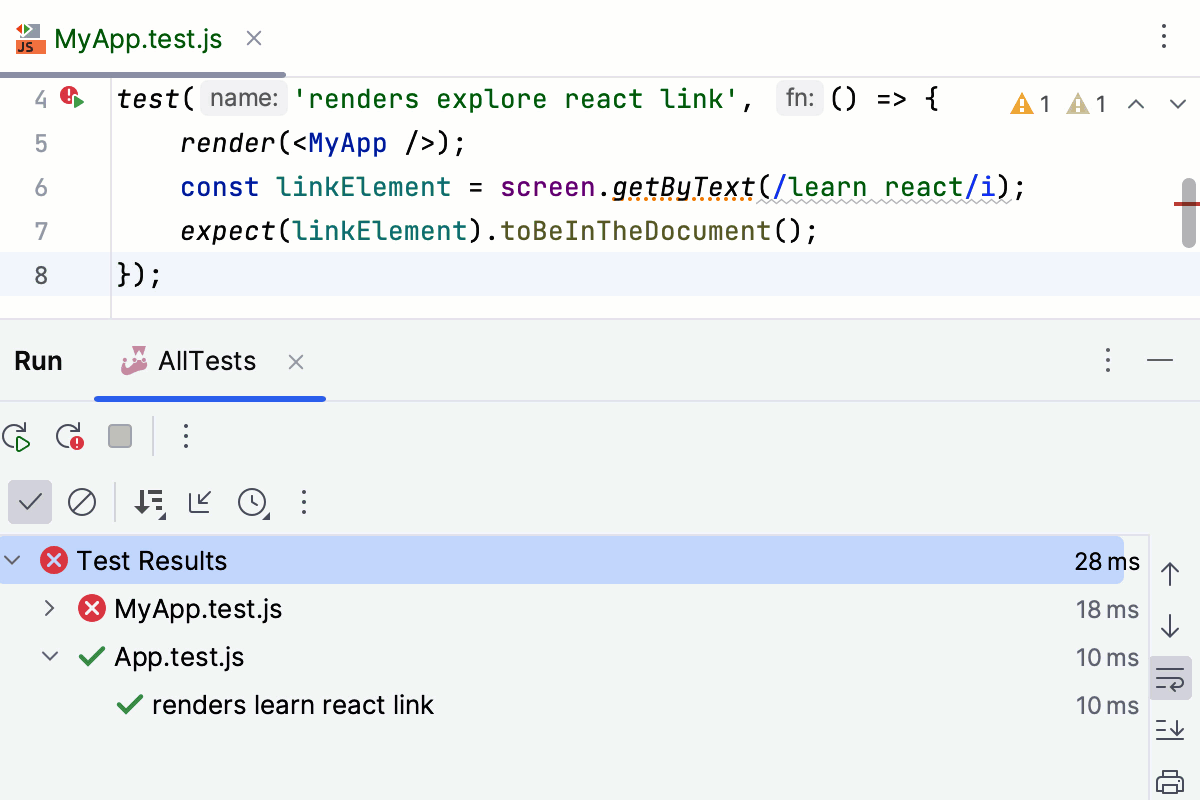This screenshot has height=800, width=1200.
Task: Toggle Show Ignored tests filter
Action: pos(81,503)
